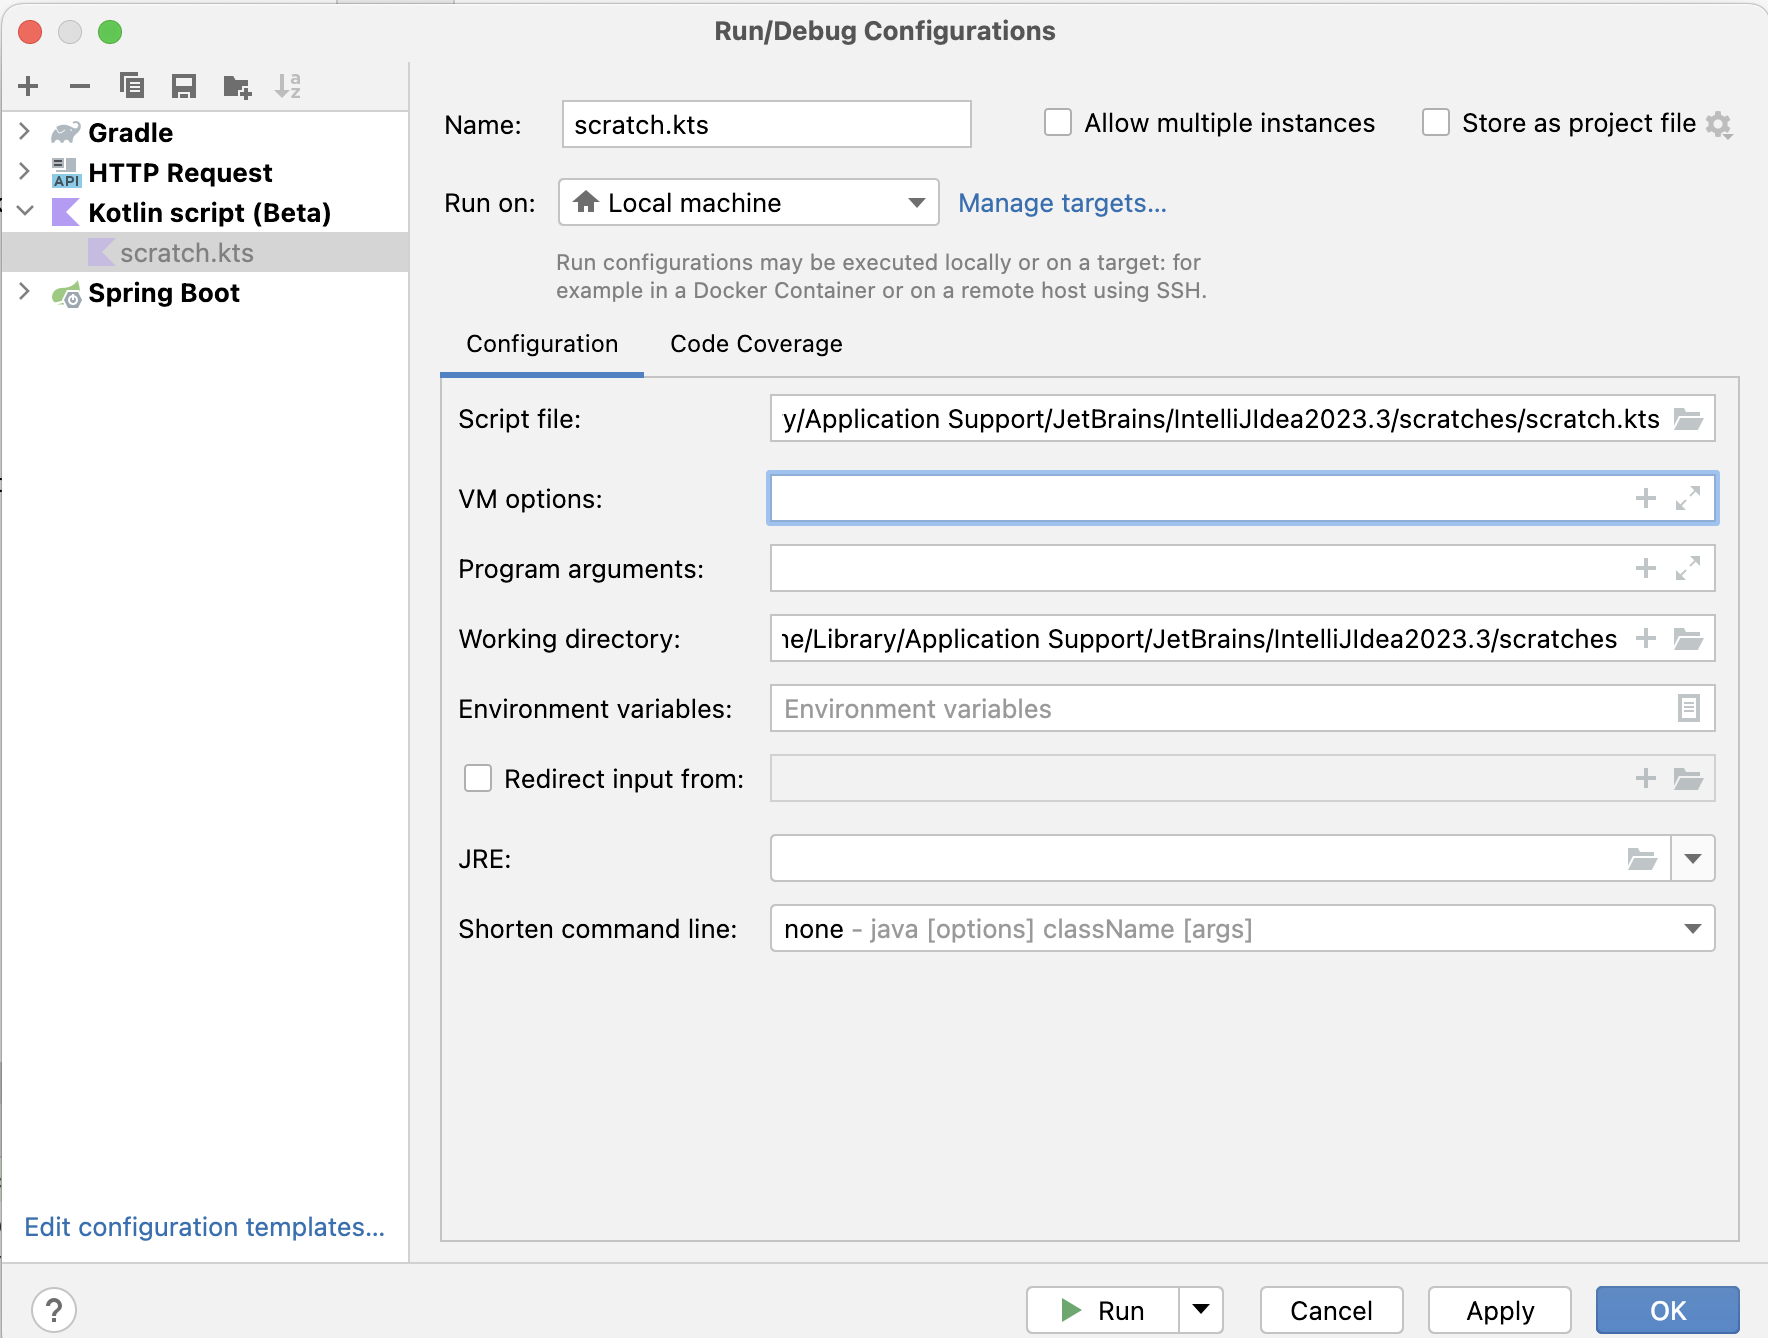Screen dimensions: 1768x1338
Task: Click the Kotlin script category icon
Action: (66, 212)
